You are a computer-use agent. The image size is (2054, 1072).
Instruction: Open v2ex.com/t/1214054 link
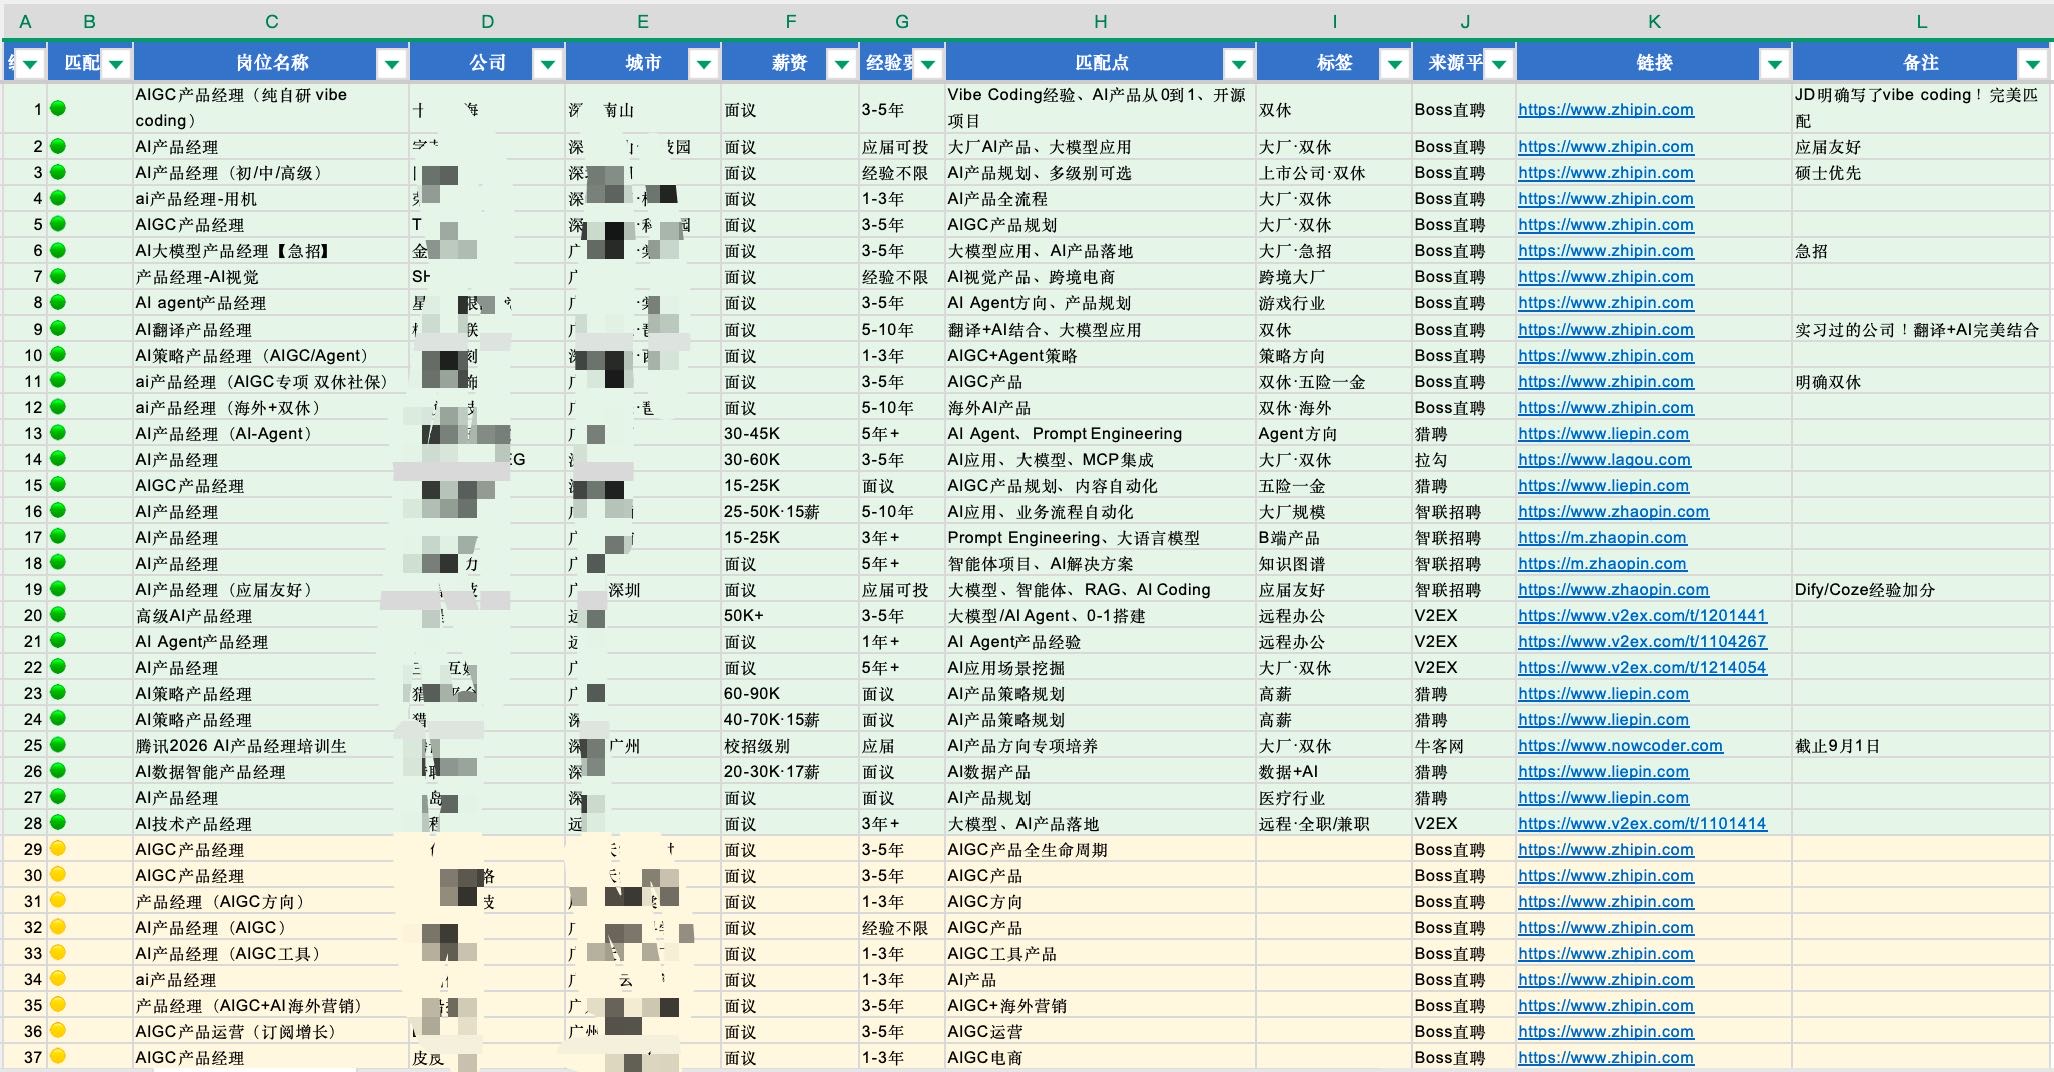point(1642,667)
